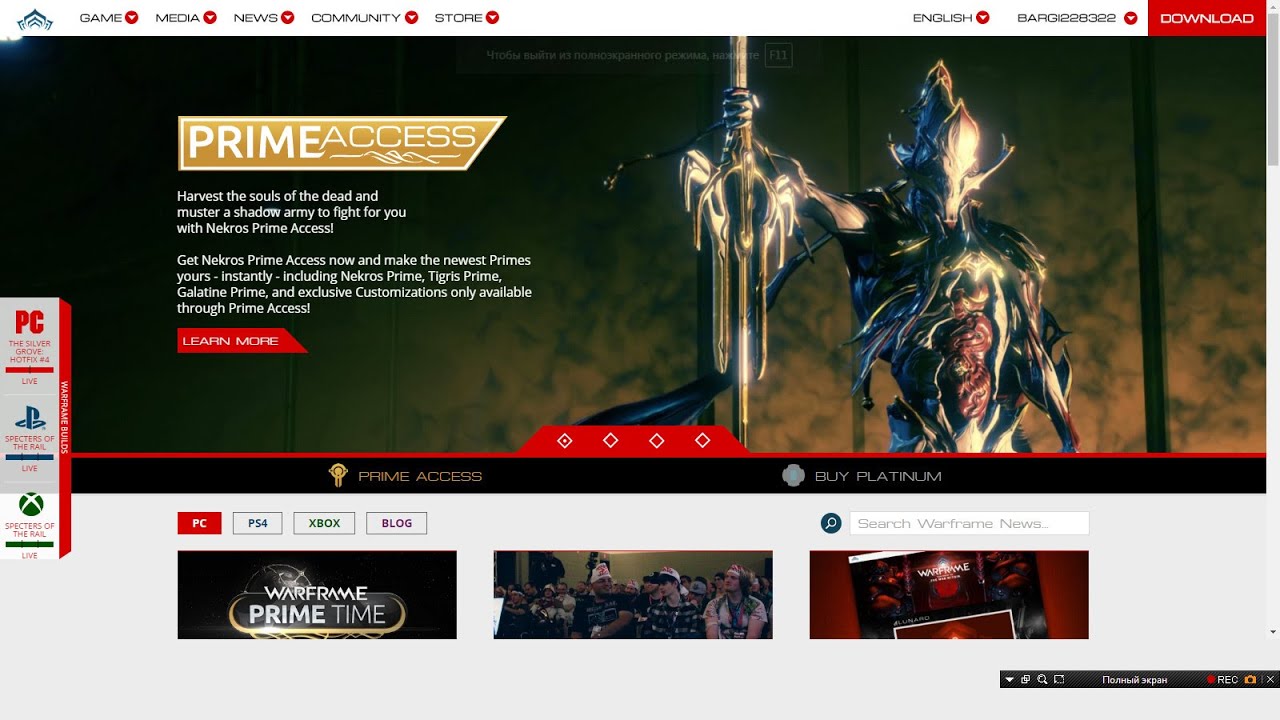Viewport: 1280px width, 720px height.
Task: Open the COMMUNITY dropdown menu
Action: 365,18
